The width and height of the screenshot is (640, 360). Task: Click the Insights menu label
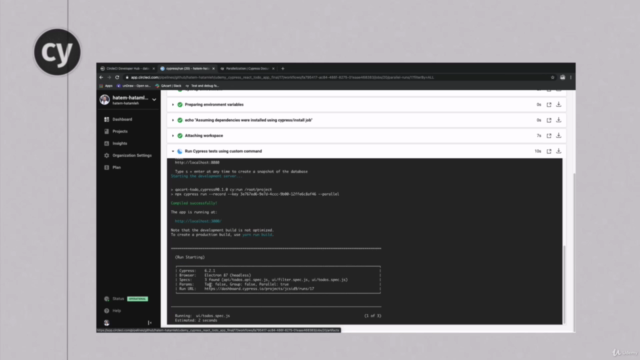120,143
